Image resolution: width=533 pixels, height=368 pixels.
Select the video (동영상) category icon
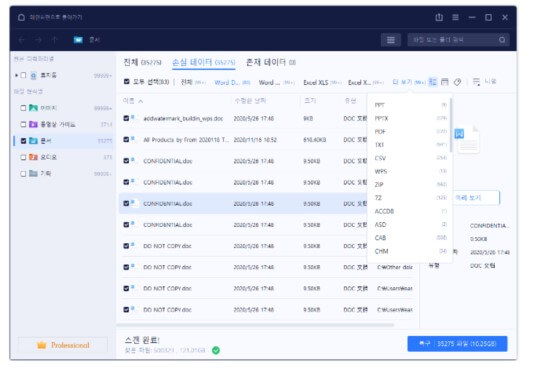(x=33, y=124)
